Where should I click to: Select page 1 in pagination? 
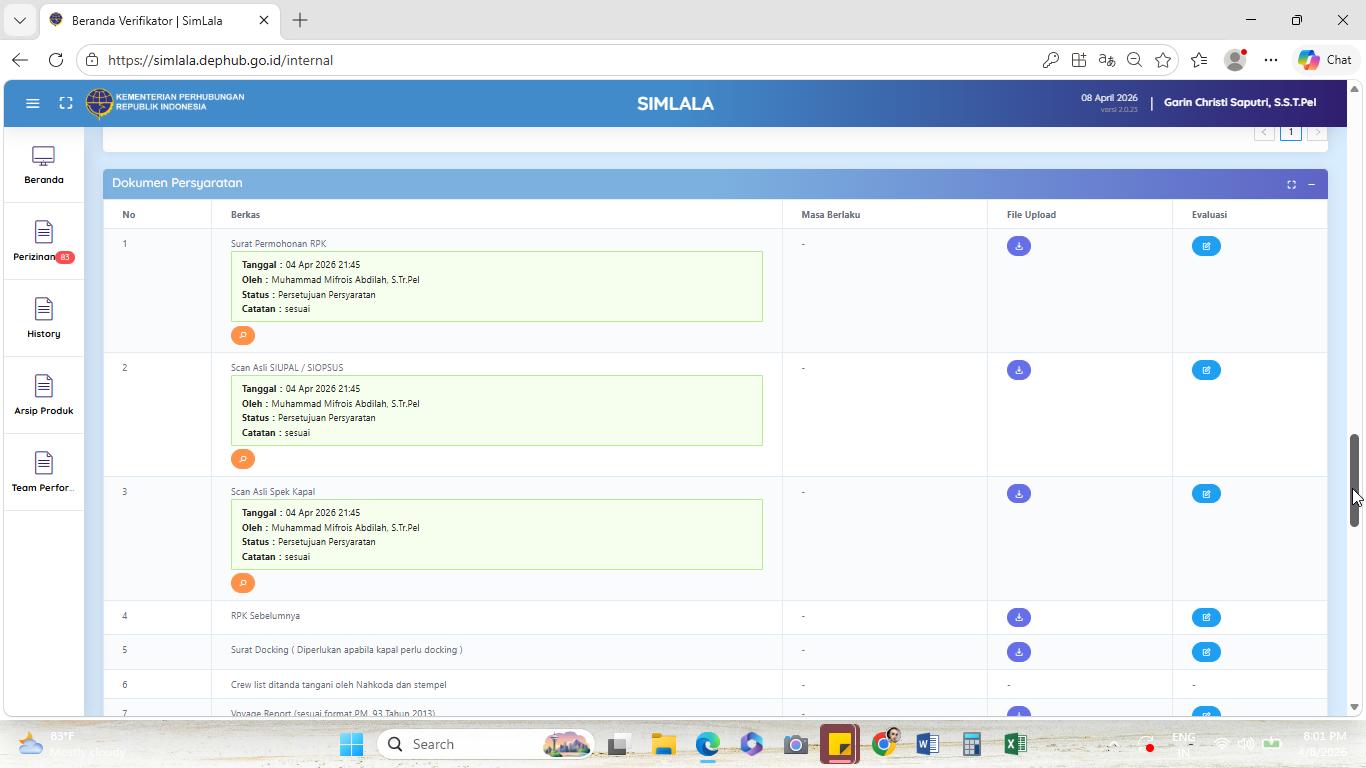tap(1290, 132)
